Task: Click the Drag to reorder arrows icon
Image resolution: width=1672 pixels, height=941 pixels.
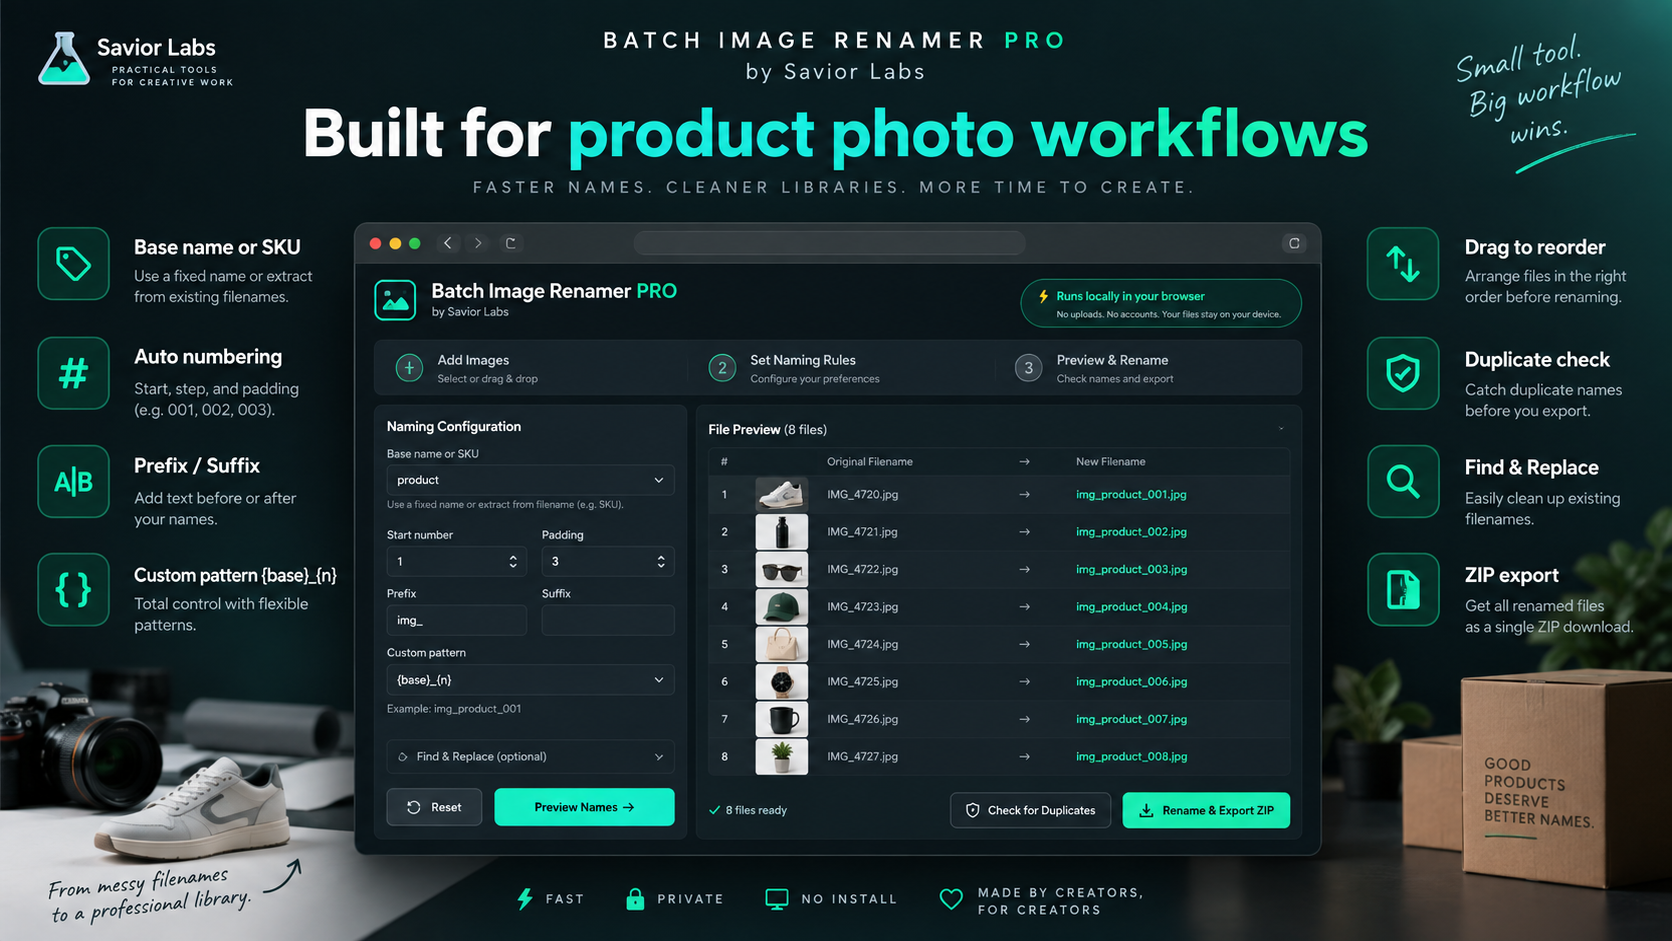Action: point(1403,264)
